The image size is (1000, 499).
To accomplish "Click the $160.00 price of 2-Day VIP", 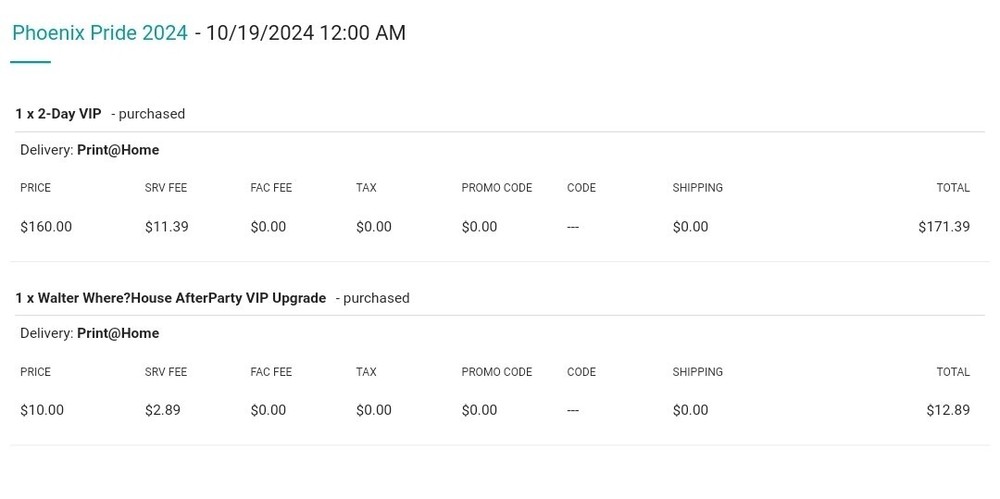I will click(46, 227).
